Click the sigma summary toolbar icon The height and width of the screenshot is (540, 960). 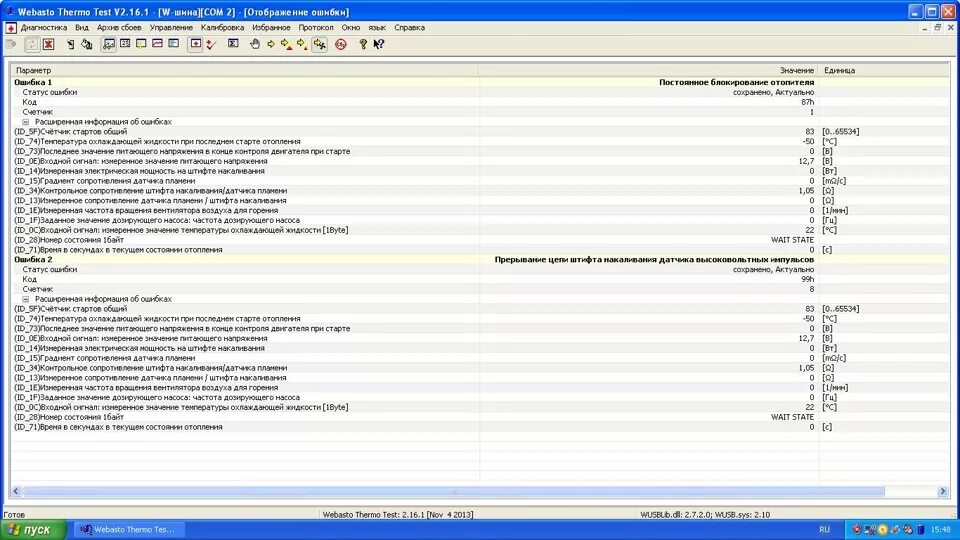coord(233,43)
